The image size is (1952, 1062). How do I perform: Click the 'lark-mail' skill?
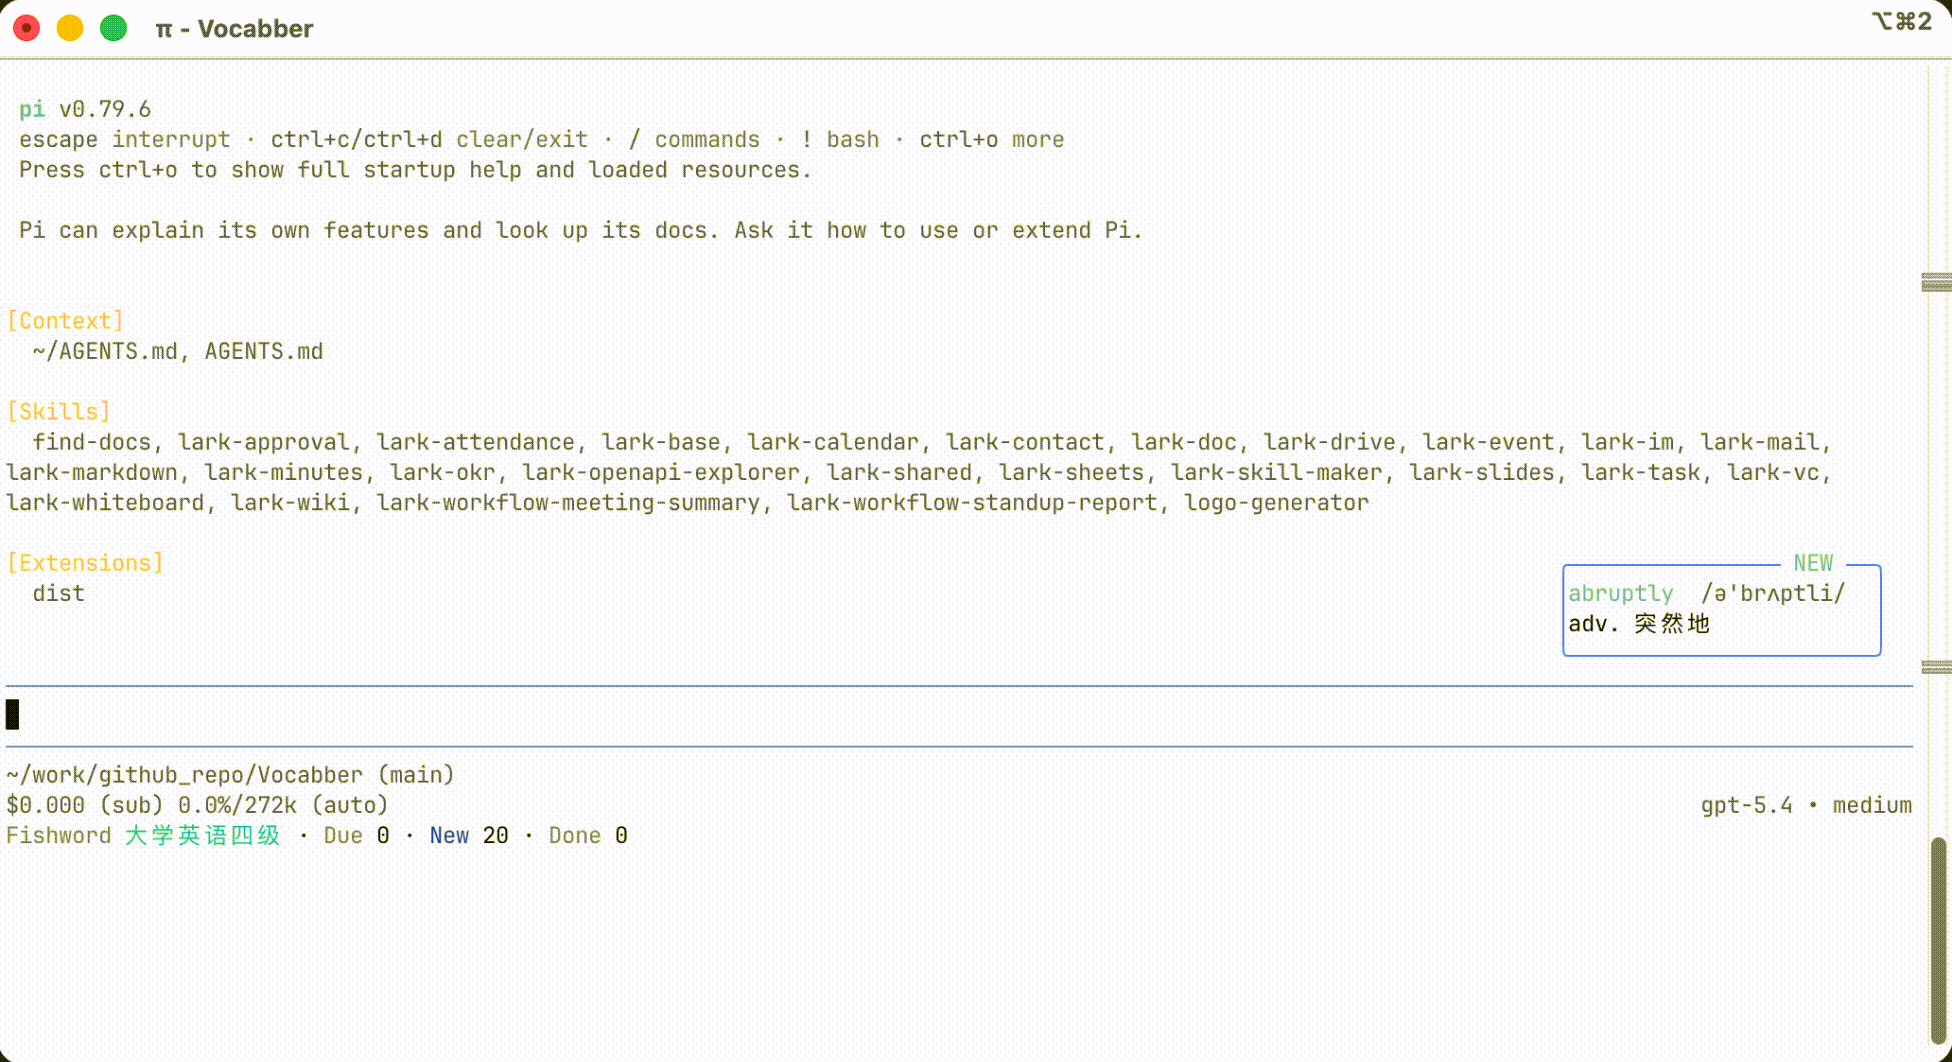(x=1760, y=442)
